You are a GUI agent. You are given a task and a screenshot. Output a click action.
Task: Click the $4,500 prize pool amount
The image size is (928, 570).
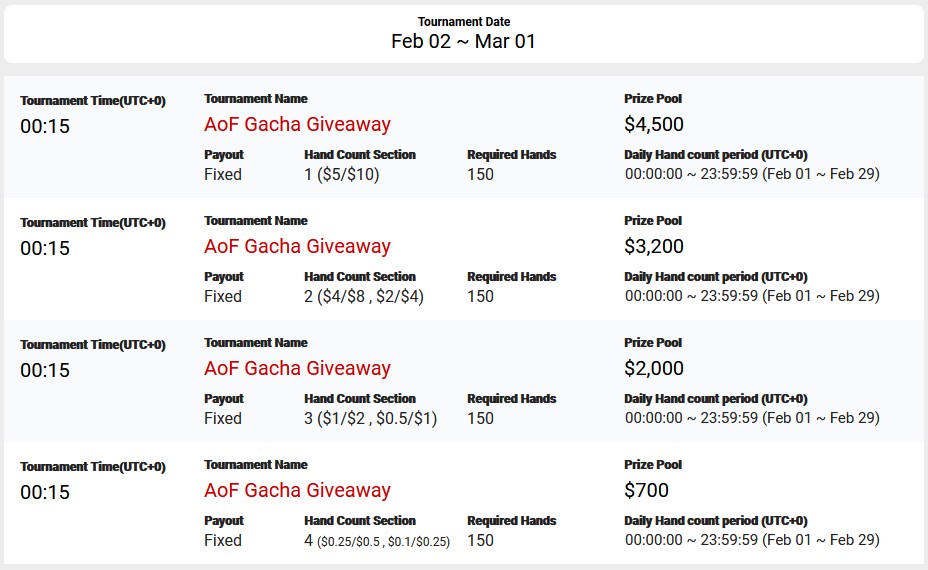coord(654,125)
